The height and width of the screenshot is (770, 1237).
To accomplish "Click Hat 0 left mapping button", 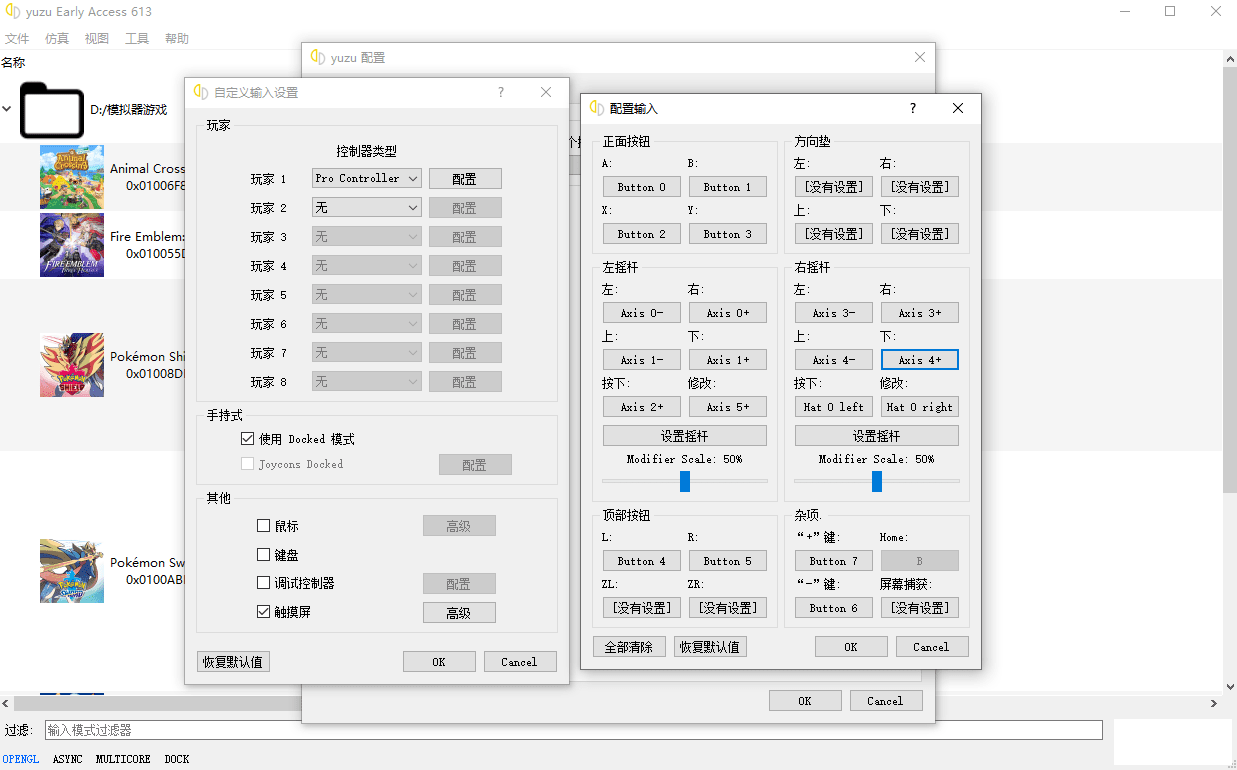I will [834, 407].
